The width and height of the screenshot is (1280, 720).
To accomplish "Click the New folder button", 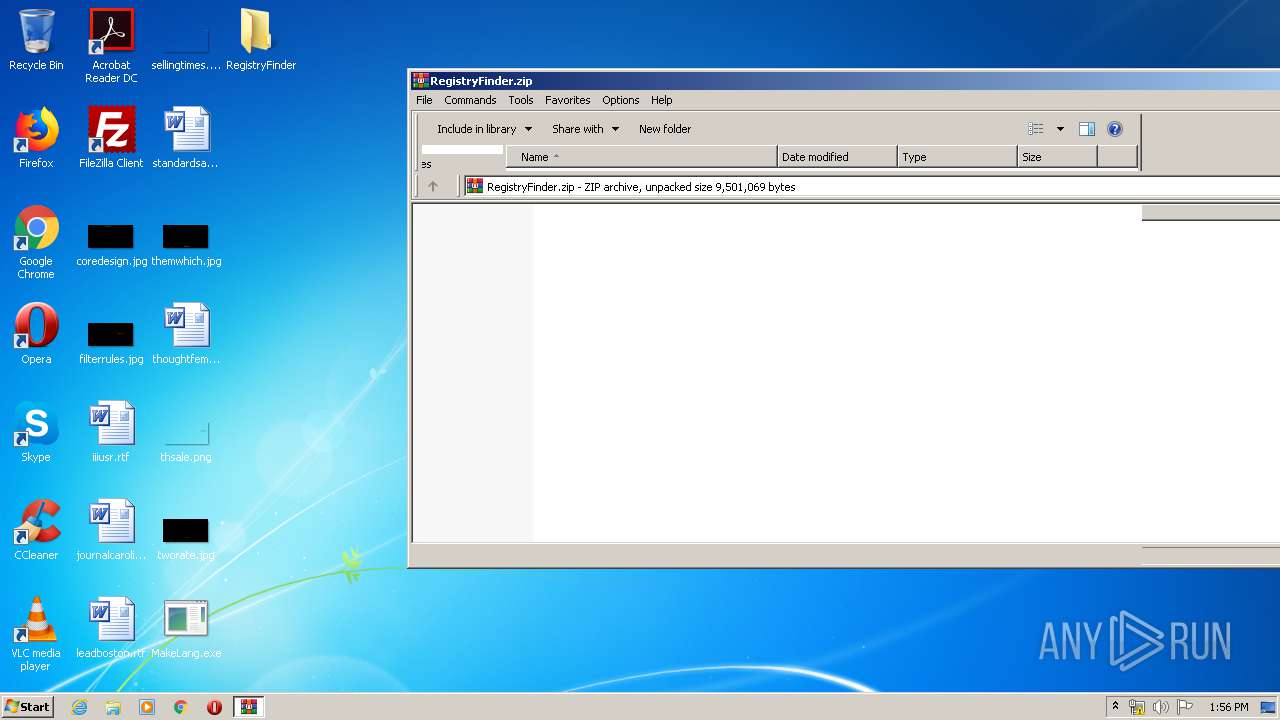I will (665, 129).
